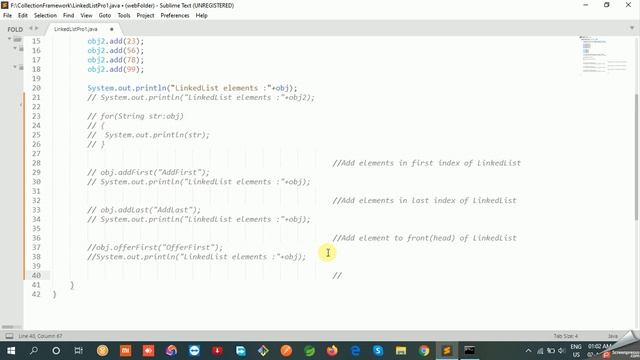Open the volume control tray icon
Image resolution: width=640 pixels, height=360 pixels.
[562, 351]
